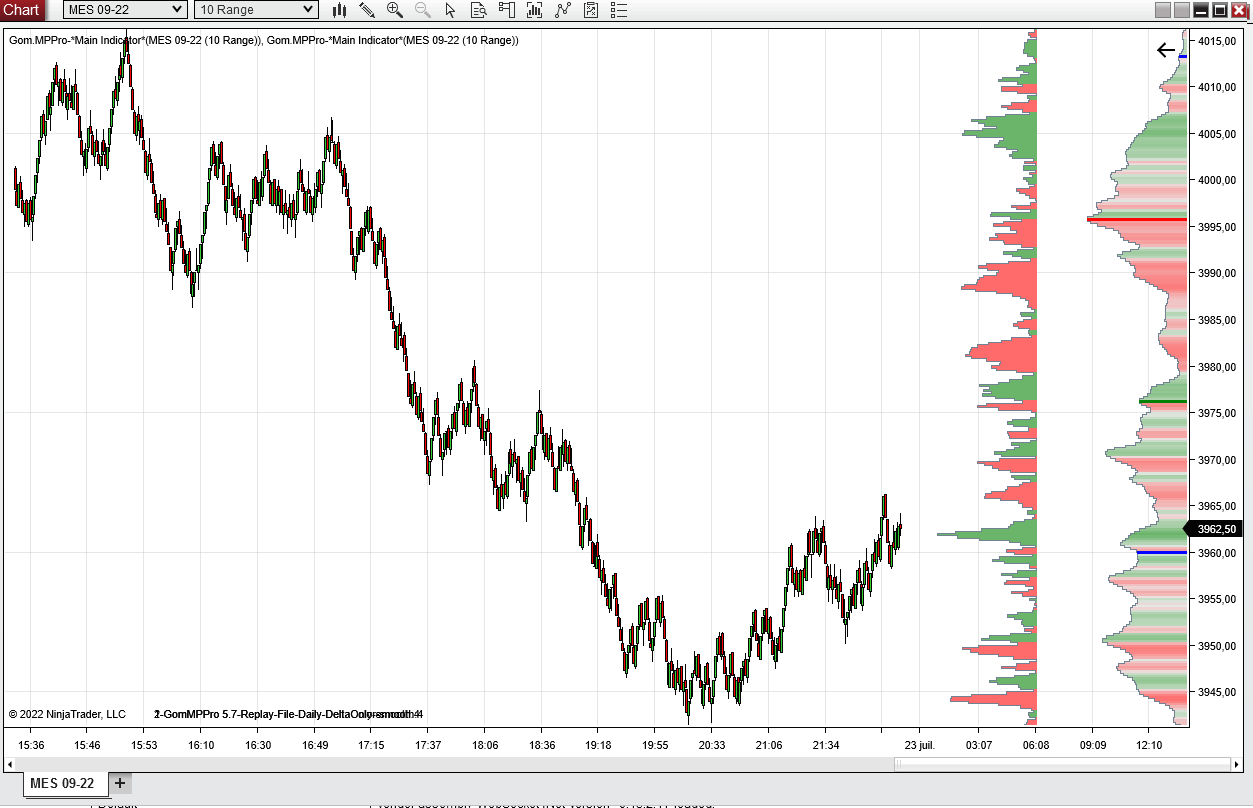Click the 19:55 time axis label

655,745
